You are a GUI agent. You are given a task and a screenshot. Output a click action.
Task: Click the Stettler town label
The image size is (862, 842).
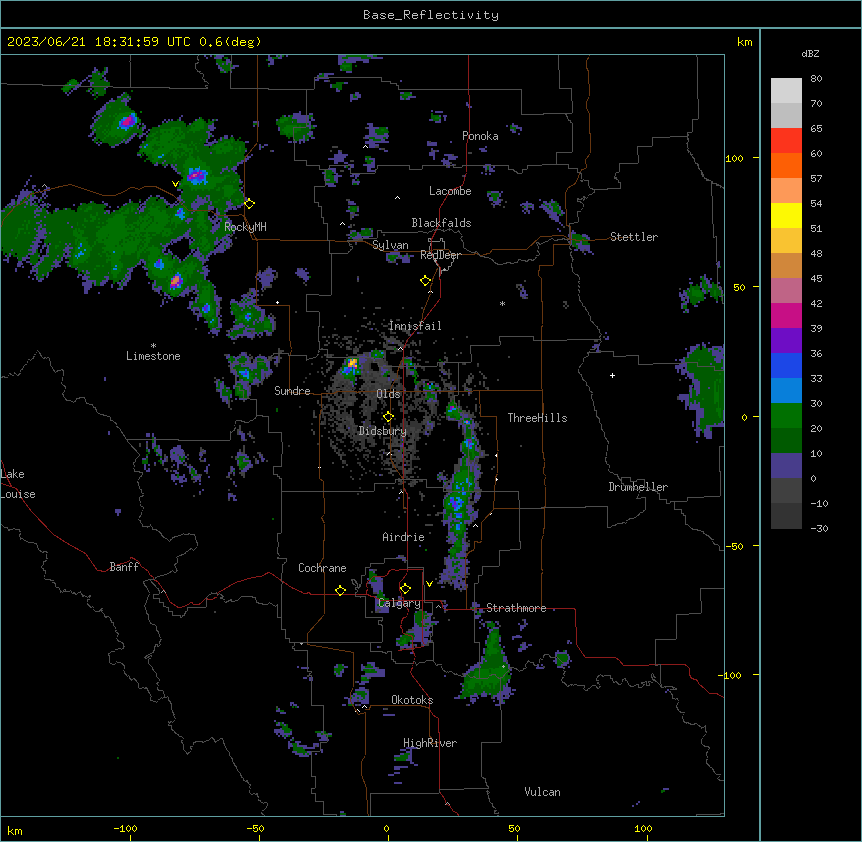(x=634, y=237)
